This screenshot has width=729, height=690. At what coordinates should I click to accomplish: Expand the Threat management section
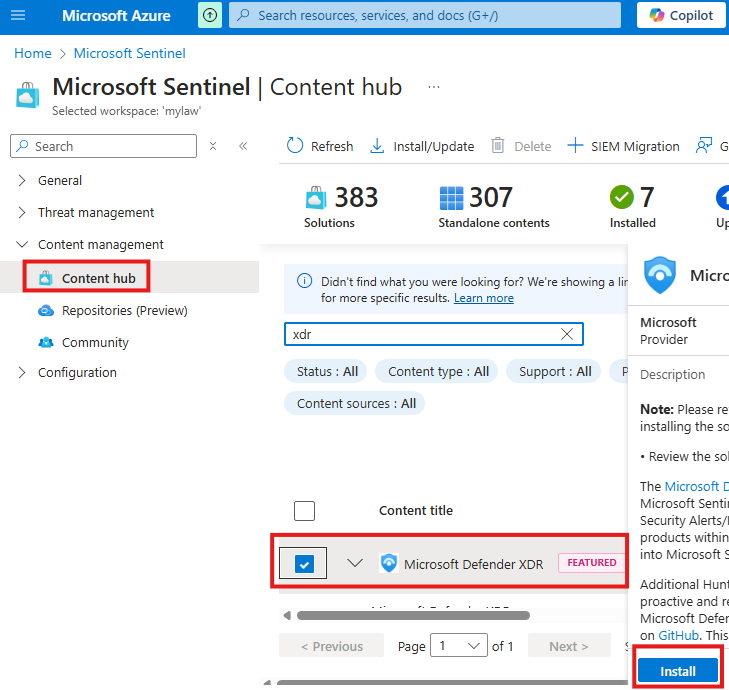21,212
